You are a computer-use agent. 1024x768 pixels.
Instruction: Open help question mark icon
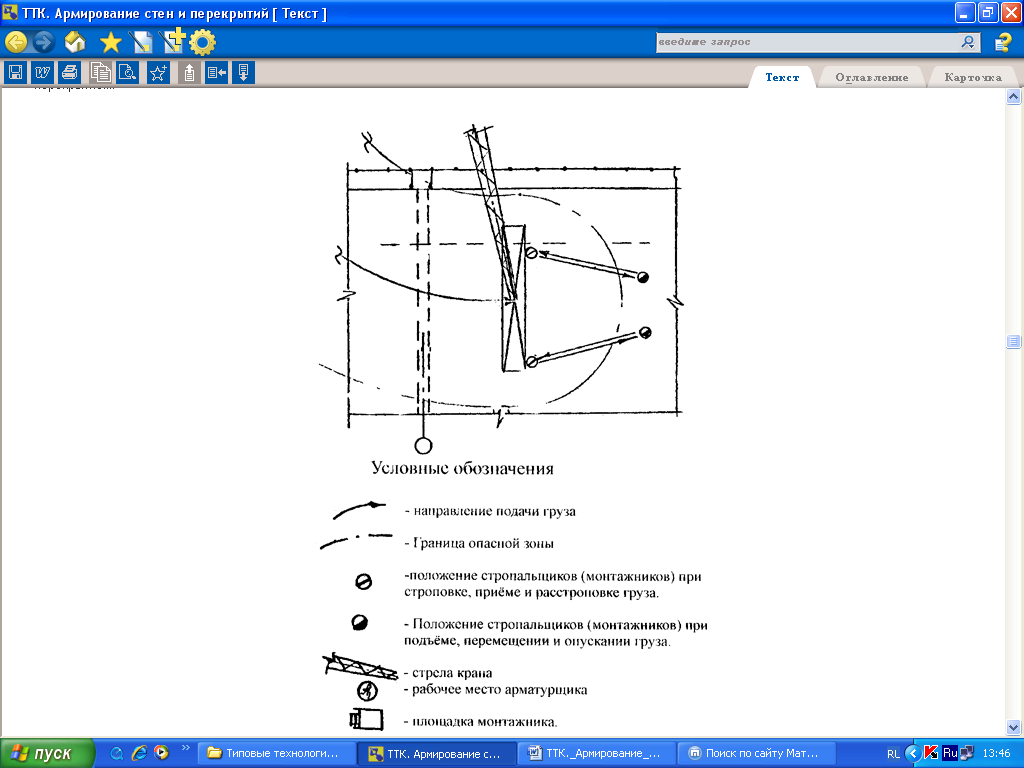[x=1002, y=43]
